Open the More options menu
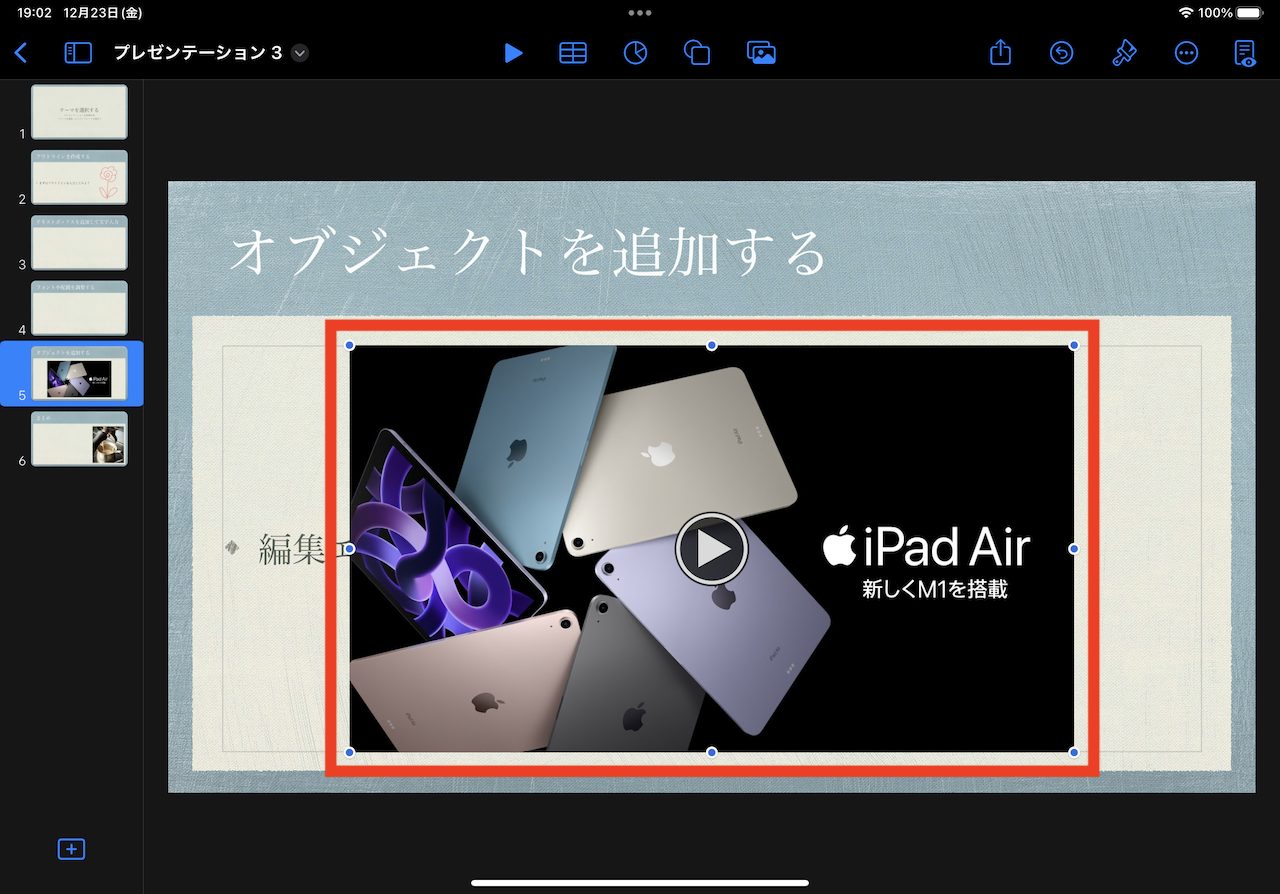The image size is (1280, 894). (1186, 53)
